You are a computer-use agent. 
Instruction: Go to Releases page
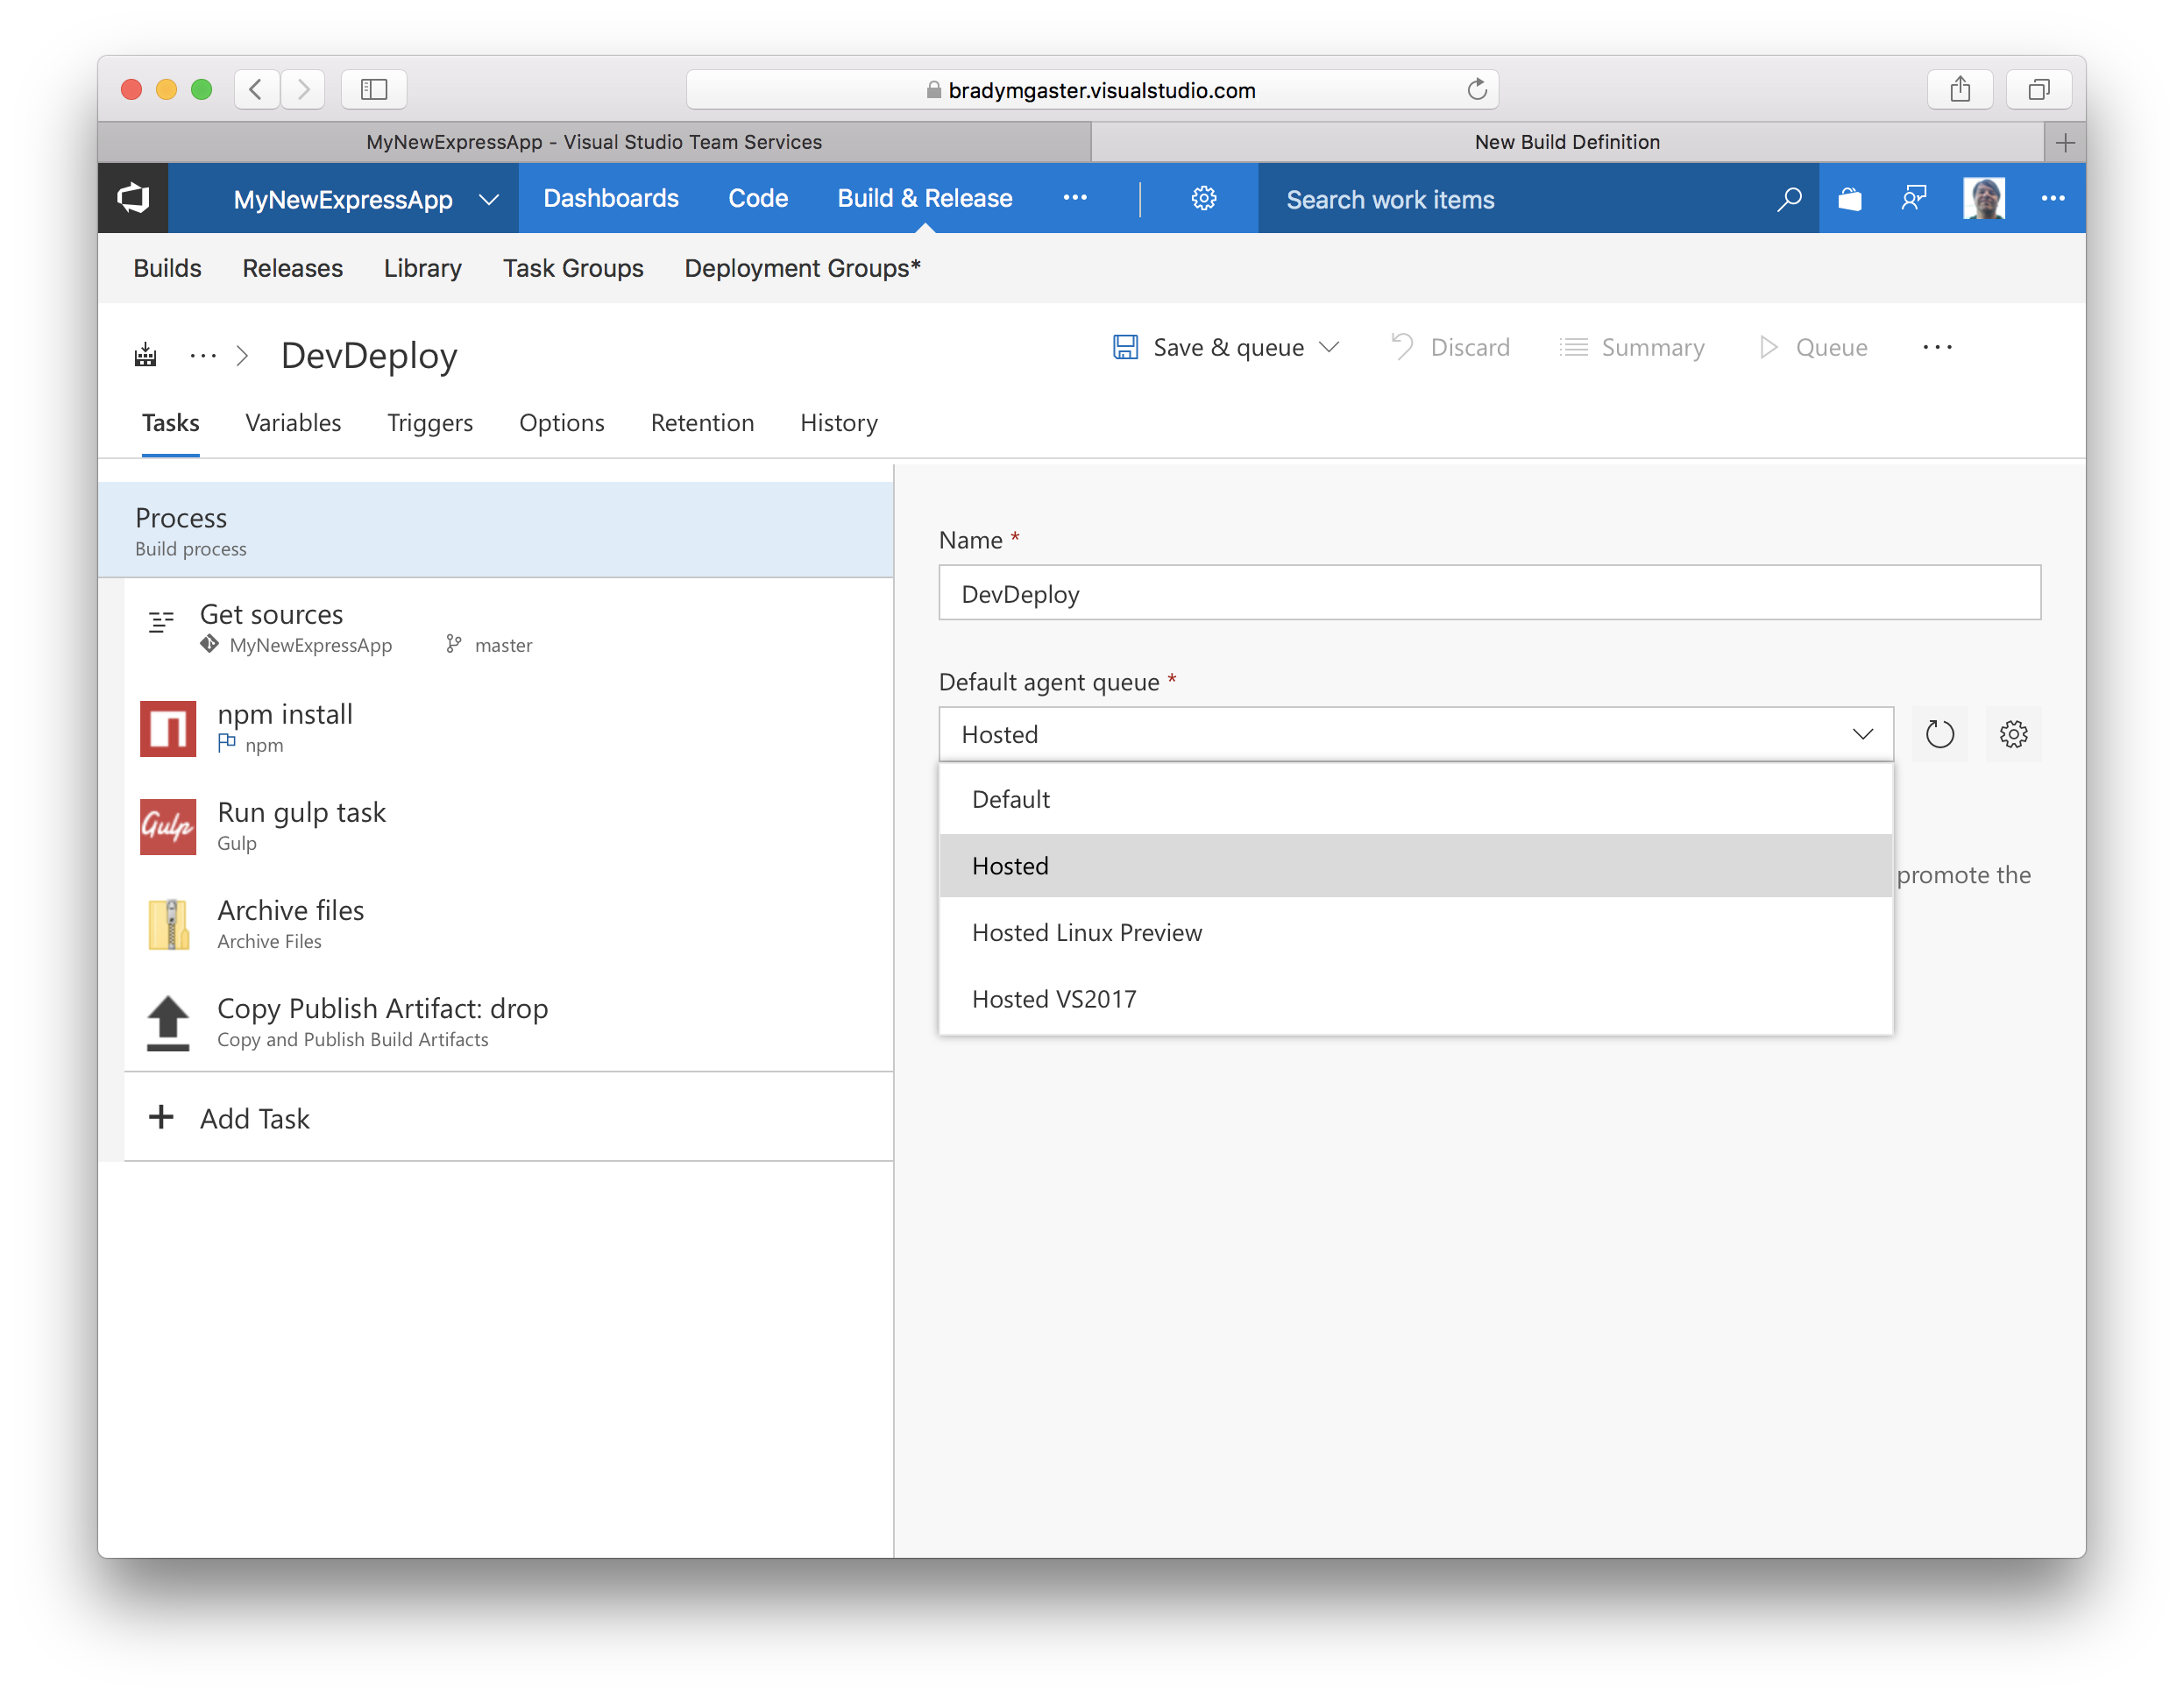[292, 268]
